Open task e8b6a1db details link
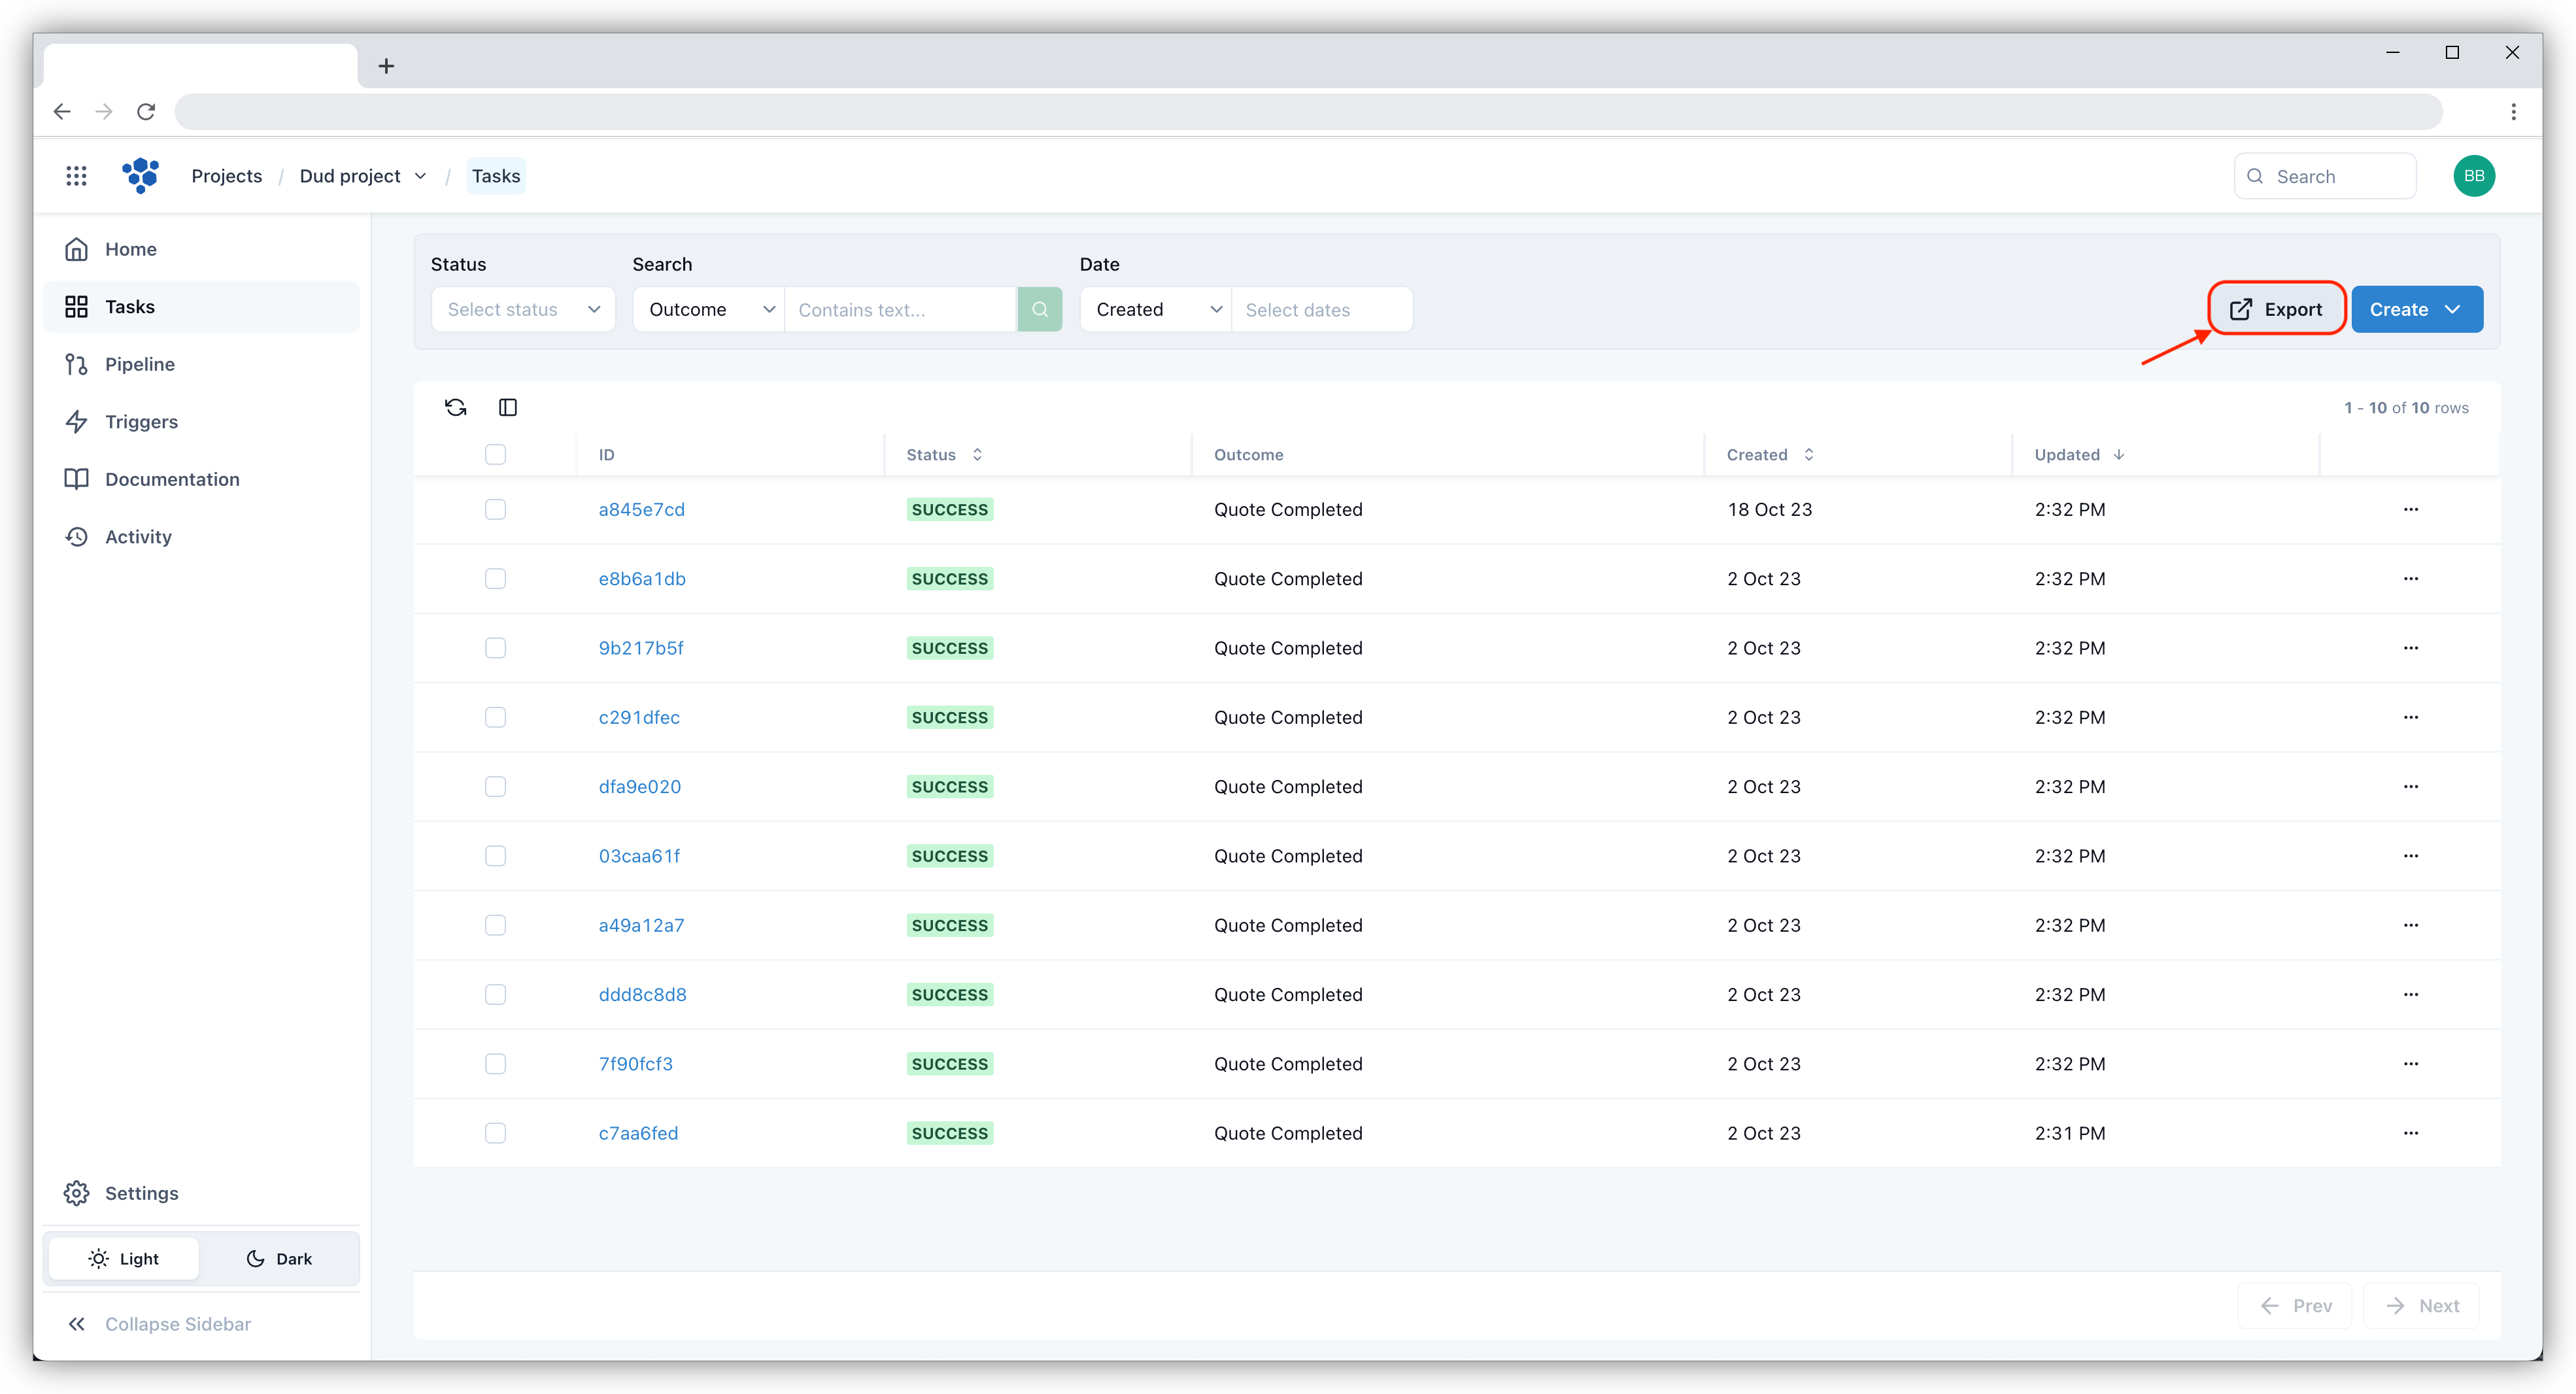Viewport: 2576px width, 1394px height. (x=641, y=578)
